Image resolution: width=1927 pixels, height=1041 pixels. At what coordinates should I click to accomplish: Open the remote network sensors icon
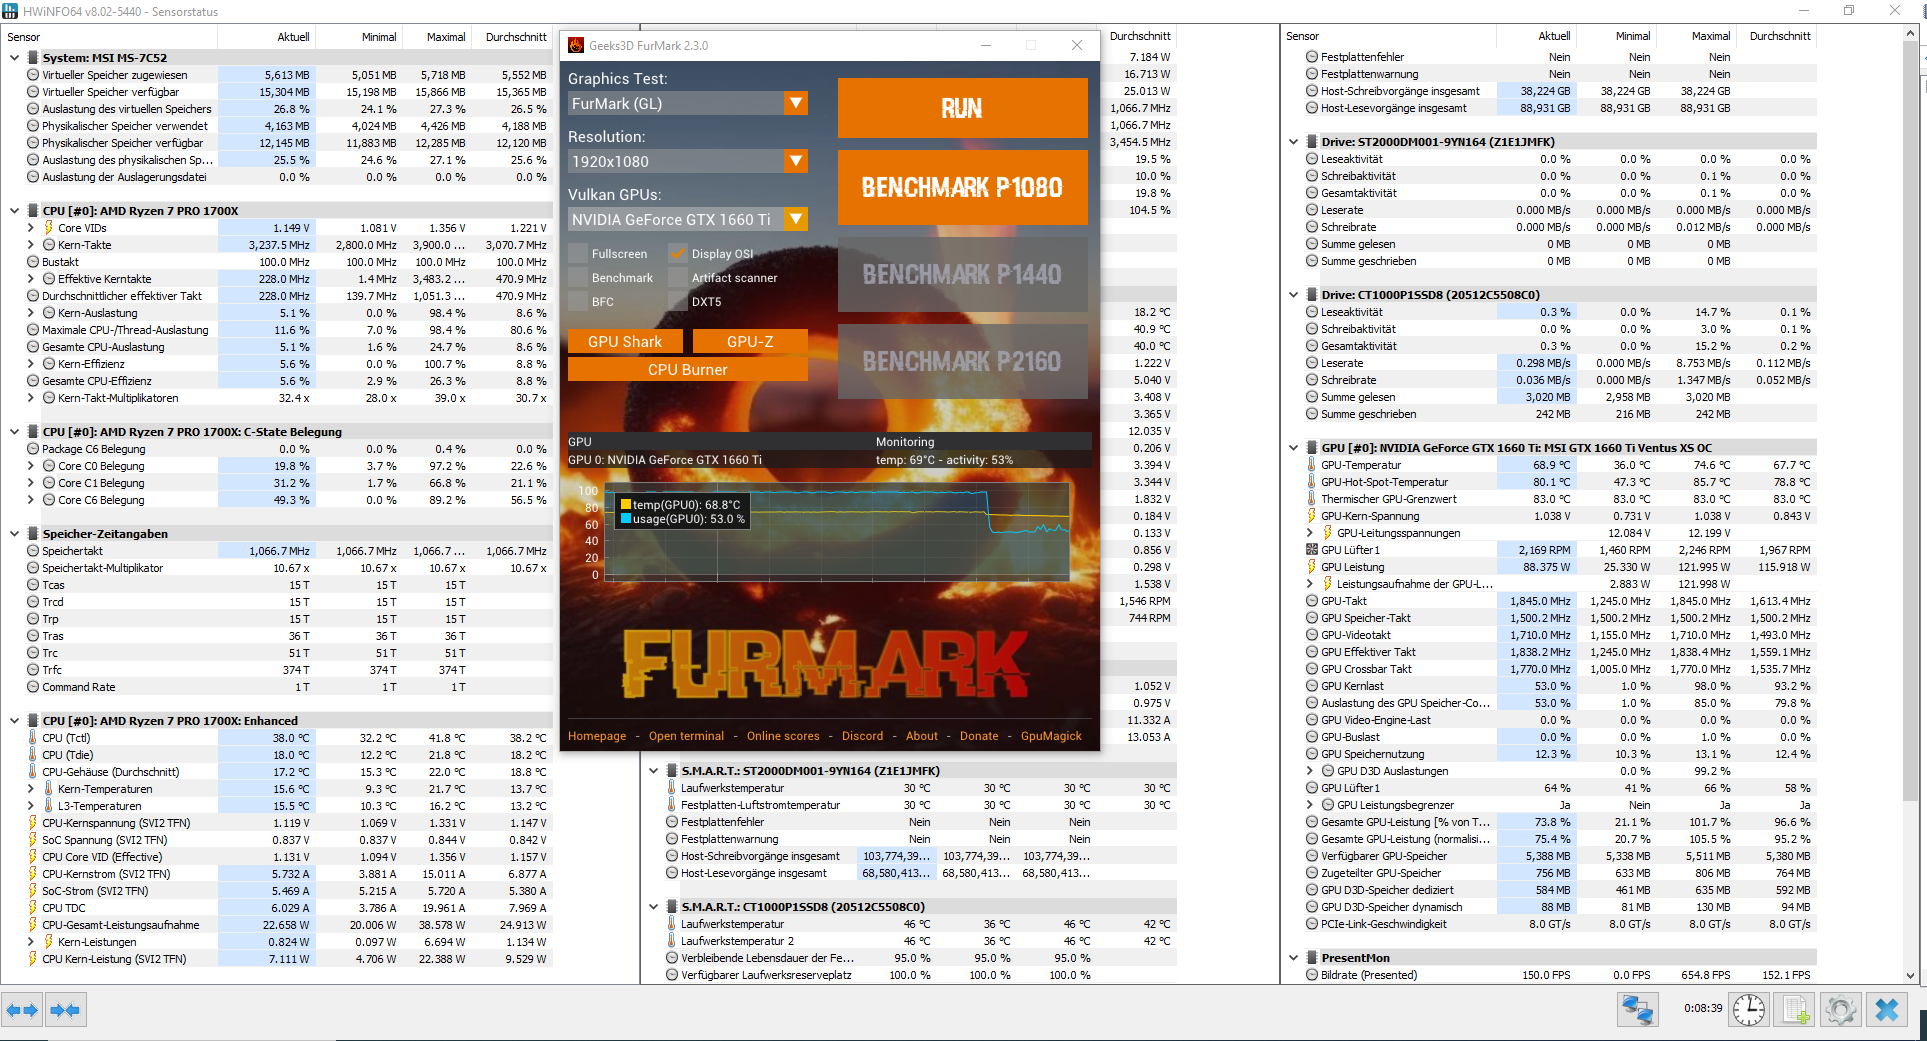pyautogui.click(x=1637, y=1010)
